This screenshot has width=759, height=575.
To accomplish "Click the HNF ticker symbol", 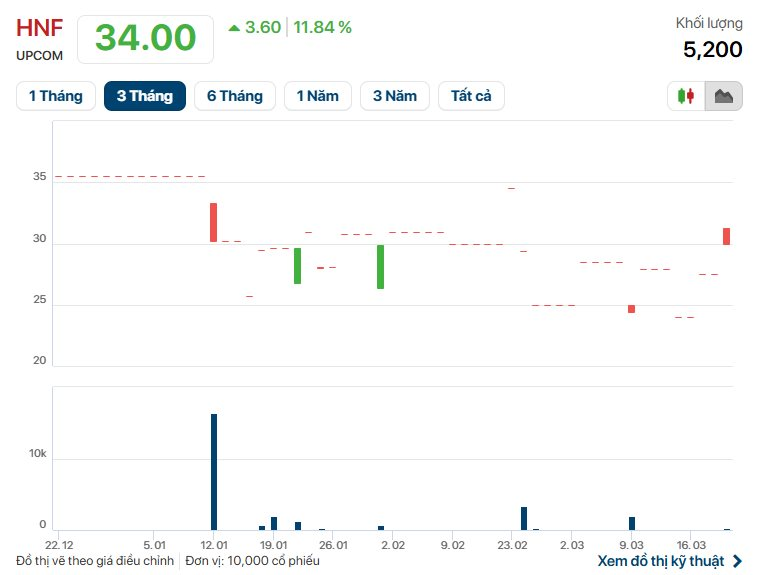I will coord(40,28).
